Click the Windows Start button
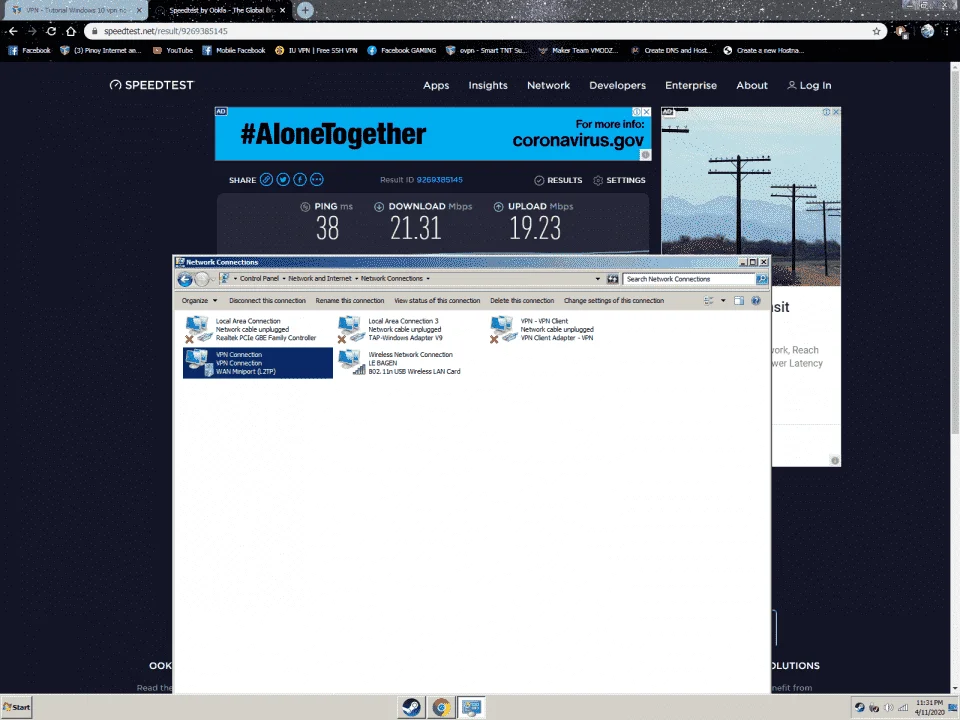The height and width of the screenshot is (720, 960). click(17, 707)
